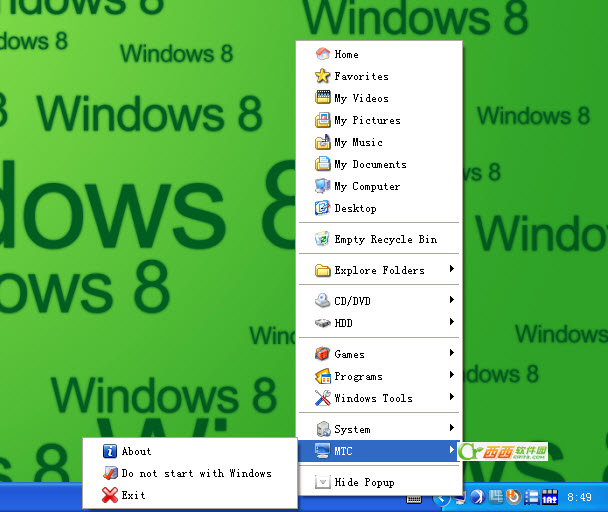The image size is (608, 512).
Task: Open My Documents from the popup menu
Action: [x=379, y=164]
